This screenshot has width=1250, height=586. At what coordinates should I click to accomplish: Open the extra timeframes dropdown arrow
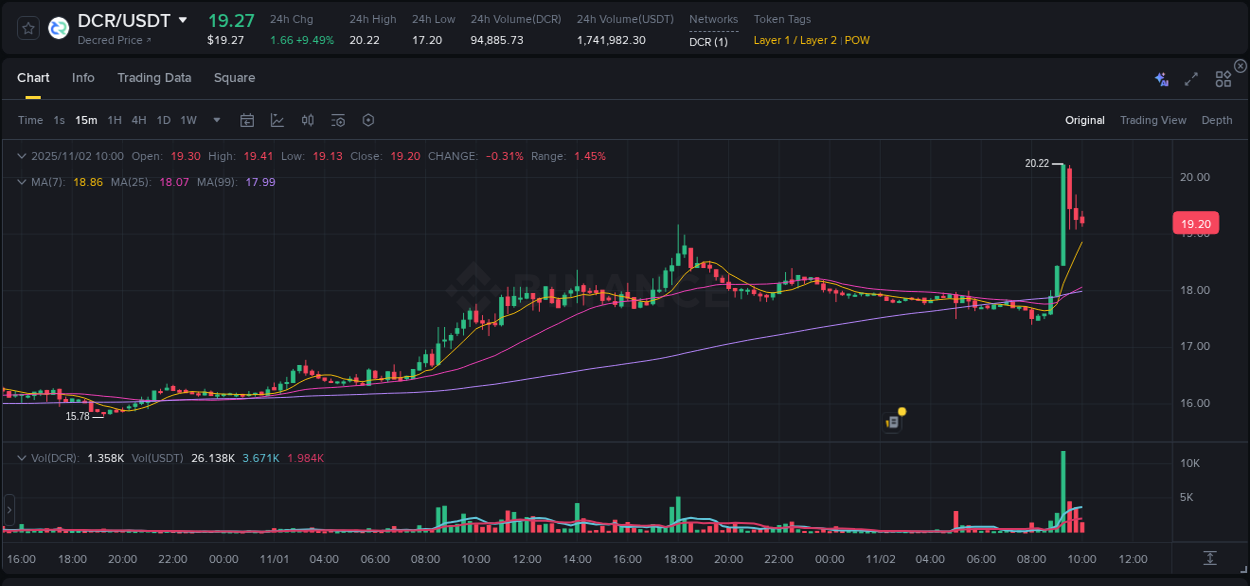tap(215, 120)
